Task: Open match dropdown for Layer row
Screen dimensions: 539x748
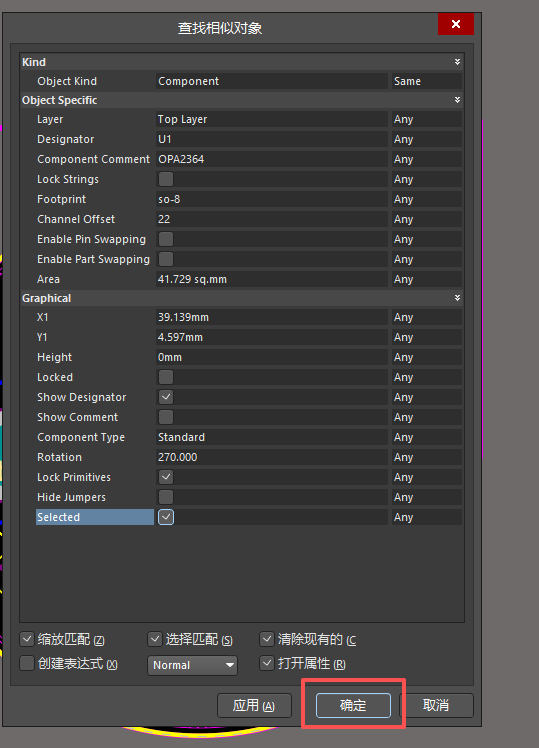Action: (x=427, y=119)
